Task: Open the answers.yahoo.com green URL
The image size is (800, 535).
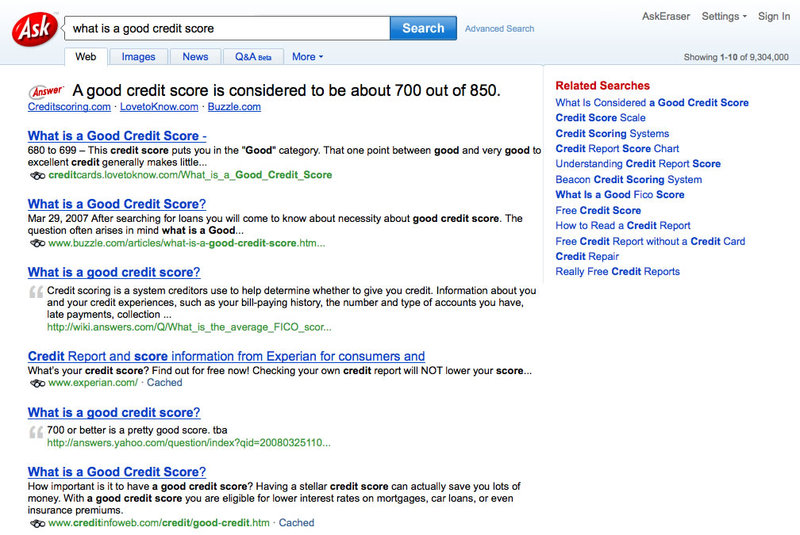Action: [189, 443]
